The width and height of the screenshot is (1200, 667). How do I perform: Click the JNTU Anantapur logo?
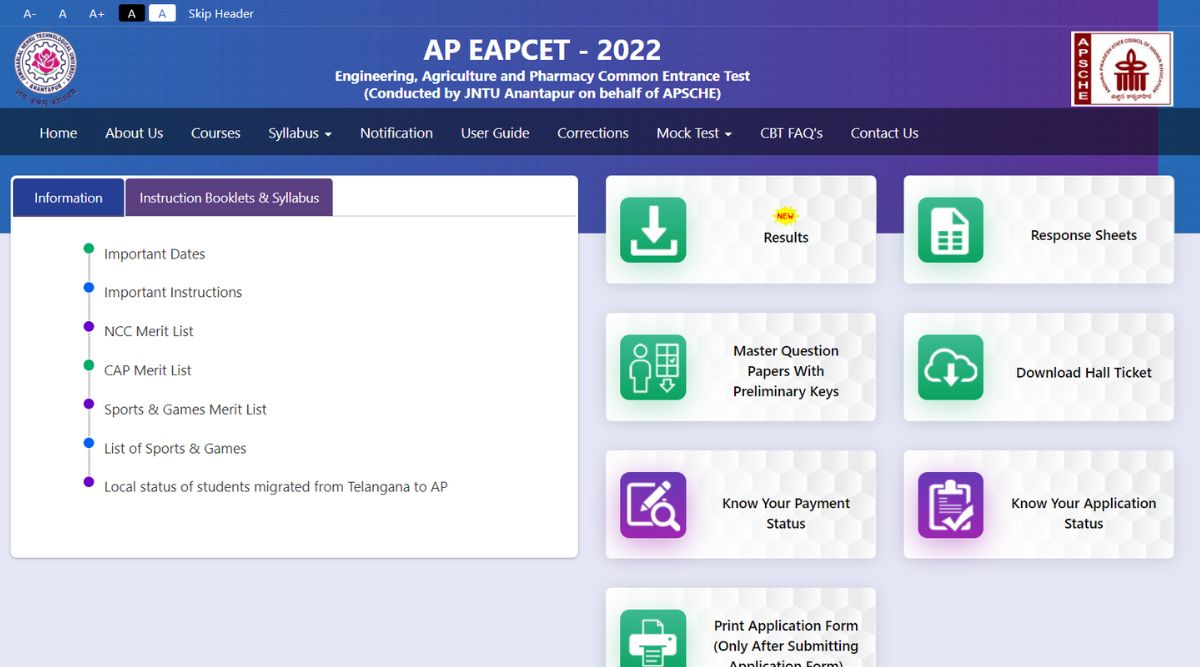[x=45, y=67]
